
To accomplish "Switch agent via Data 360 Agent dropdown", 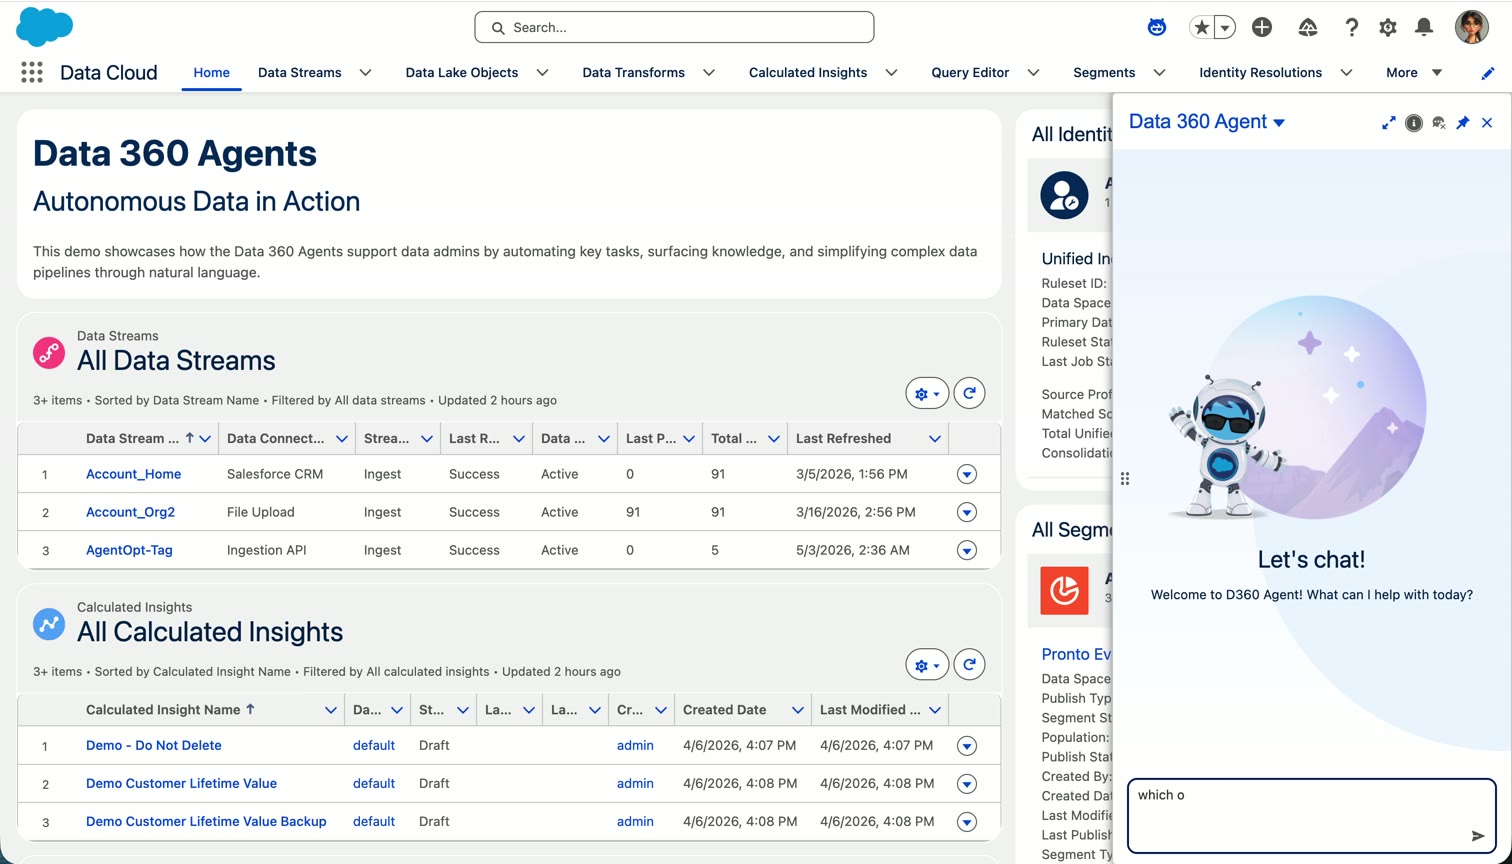I will [x=1207, y=122].
